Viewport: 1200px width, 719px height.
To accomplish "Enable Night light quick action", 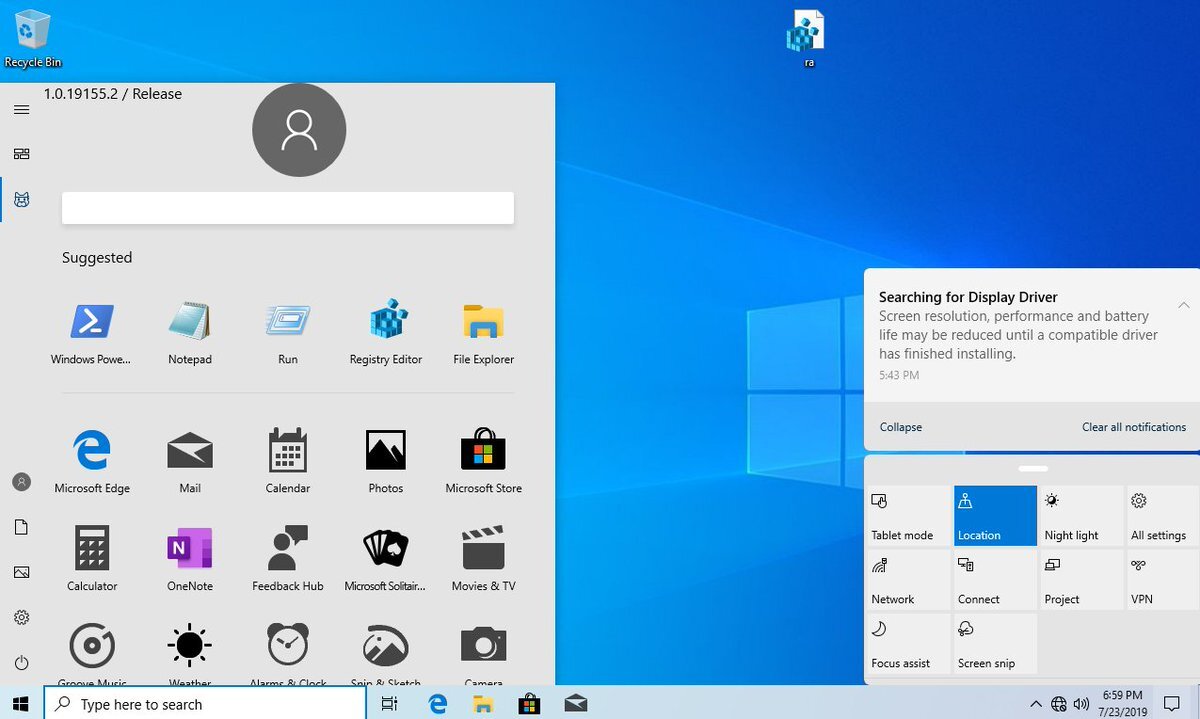I will 1081,516.
